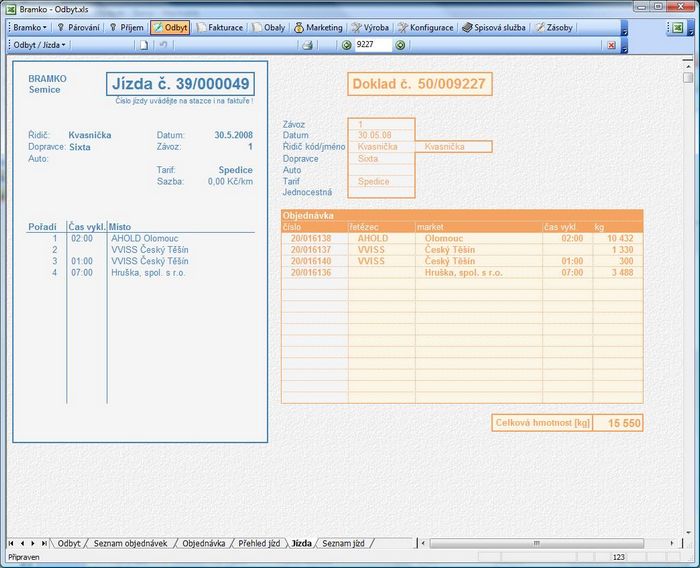
Task: Expand the first toolbar options arrow
Action: pyautogui.click(x=625, y=30)
